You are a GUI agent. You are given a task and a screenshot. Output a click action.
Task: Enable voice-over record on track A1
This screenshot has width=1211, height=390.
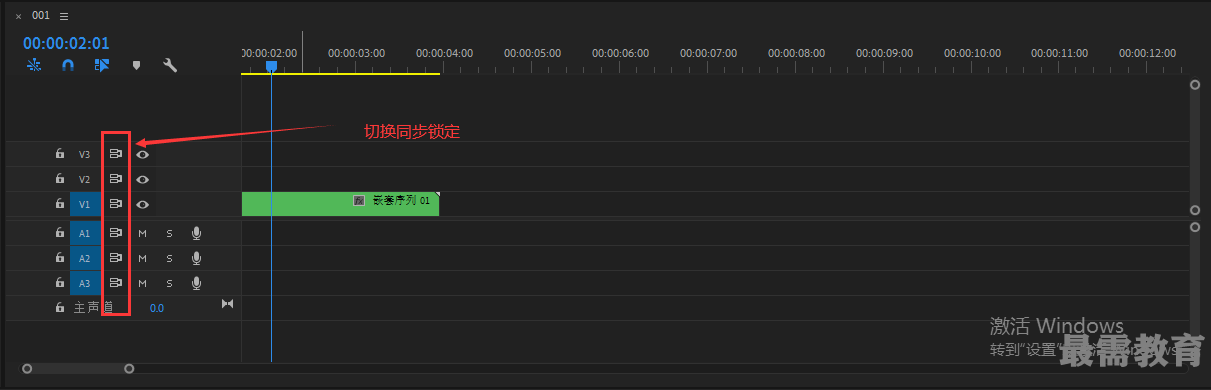197,233
